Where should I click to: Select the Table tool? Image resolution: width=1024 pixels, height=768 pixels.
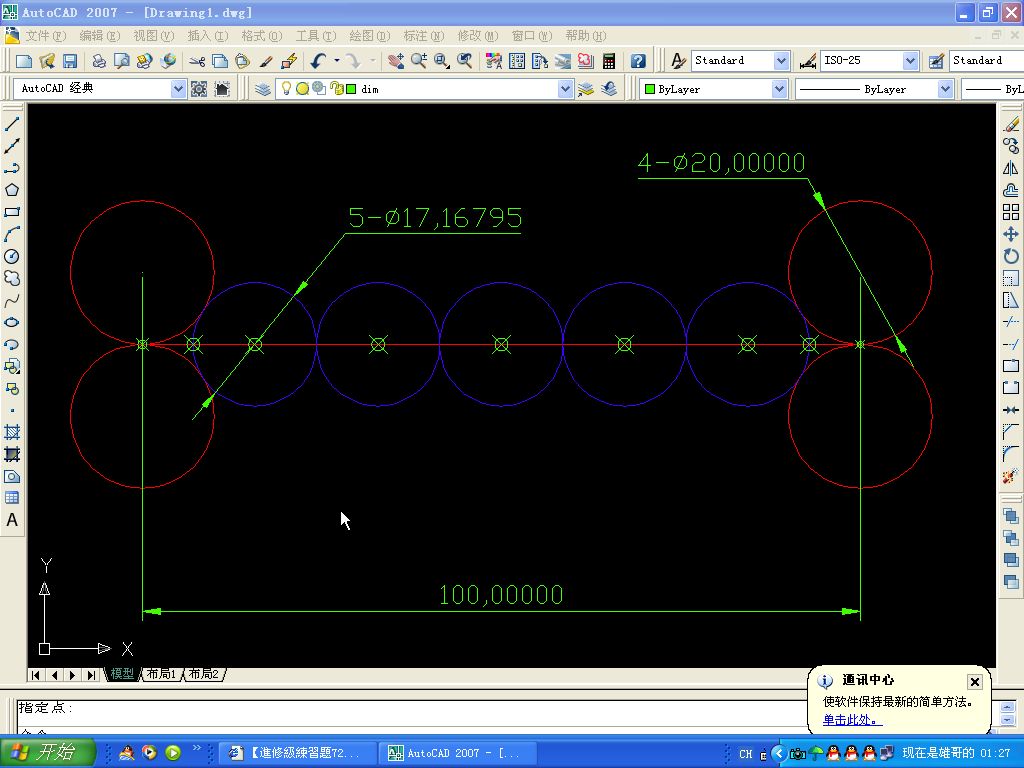click(12, 498)
